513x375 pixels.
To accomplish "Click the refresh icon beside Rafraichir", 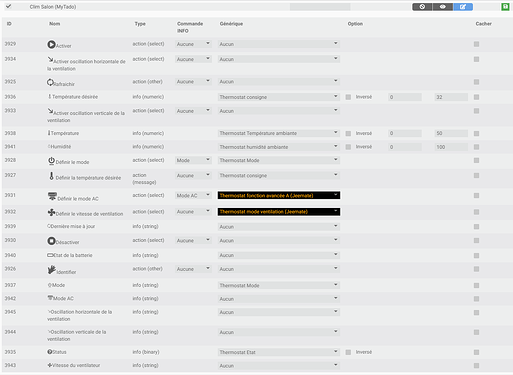I will pyautogui.click(x=50, y=82).
